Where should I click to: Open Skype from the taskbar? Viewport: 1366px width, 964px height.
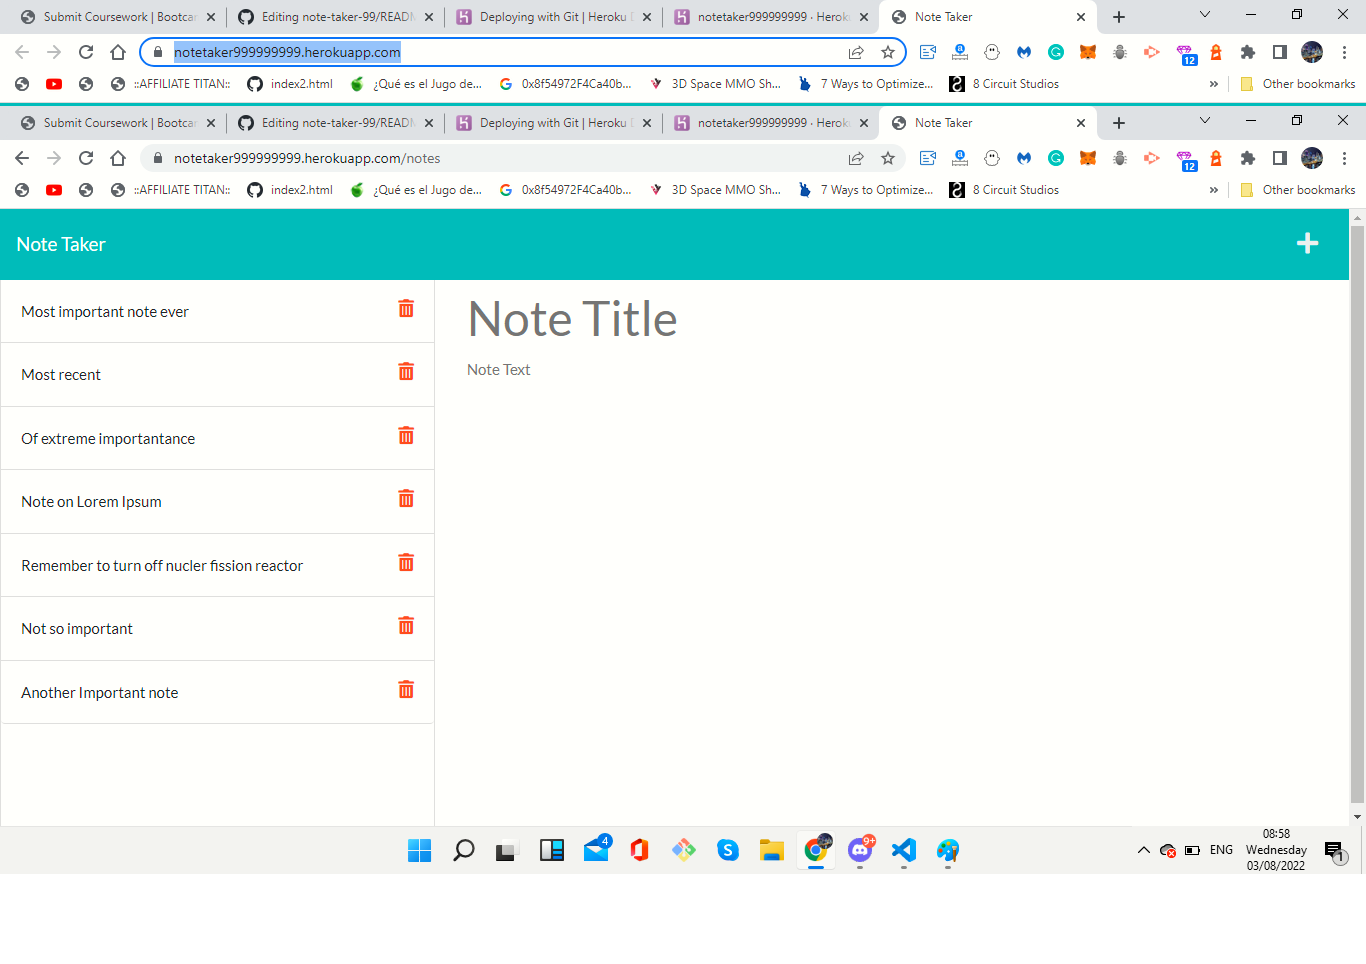pos(728,850)
